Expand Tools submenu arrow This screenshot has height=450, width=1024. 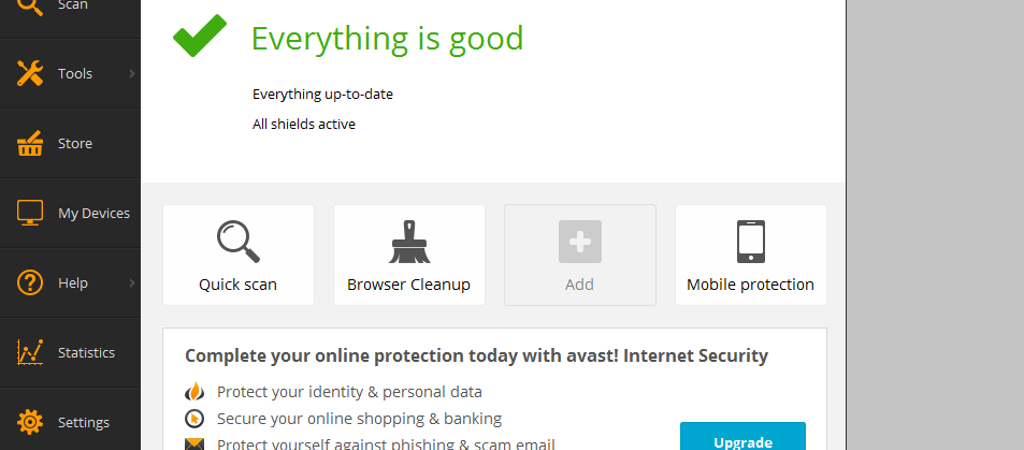pyautogui.click(x=132, y=74)
